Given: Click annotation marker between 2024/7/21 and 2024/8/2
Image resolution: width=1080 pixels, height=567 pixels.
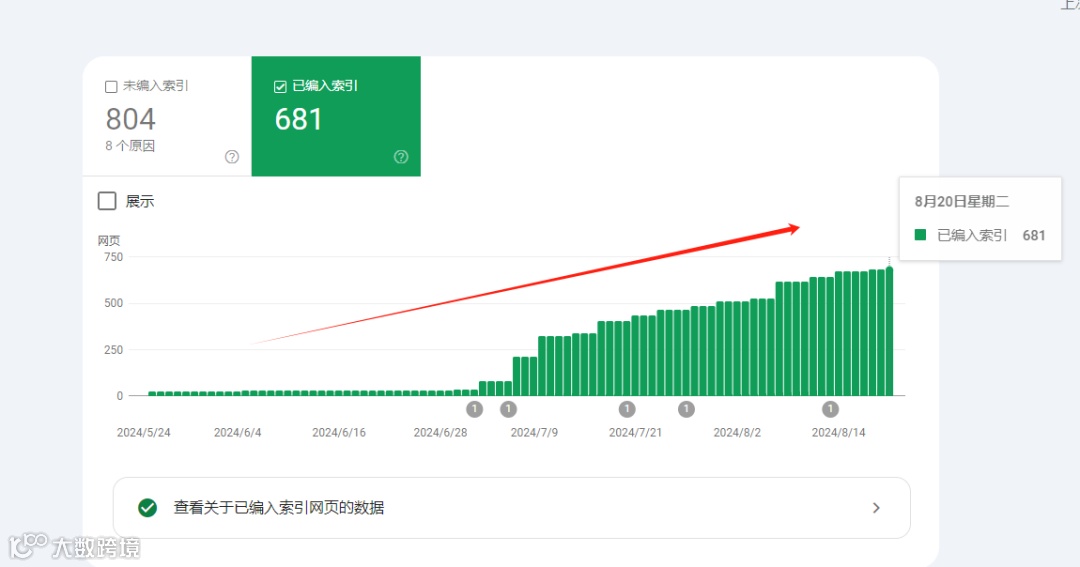Looking at the screenshot, I should [x=686, y=409].
